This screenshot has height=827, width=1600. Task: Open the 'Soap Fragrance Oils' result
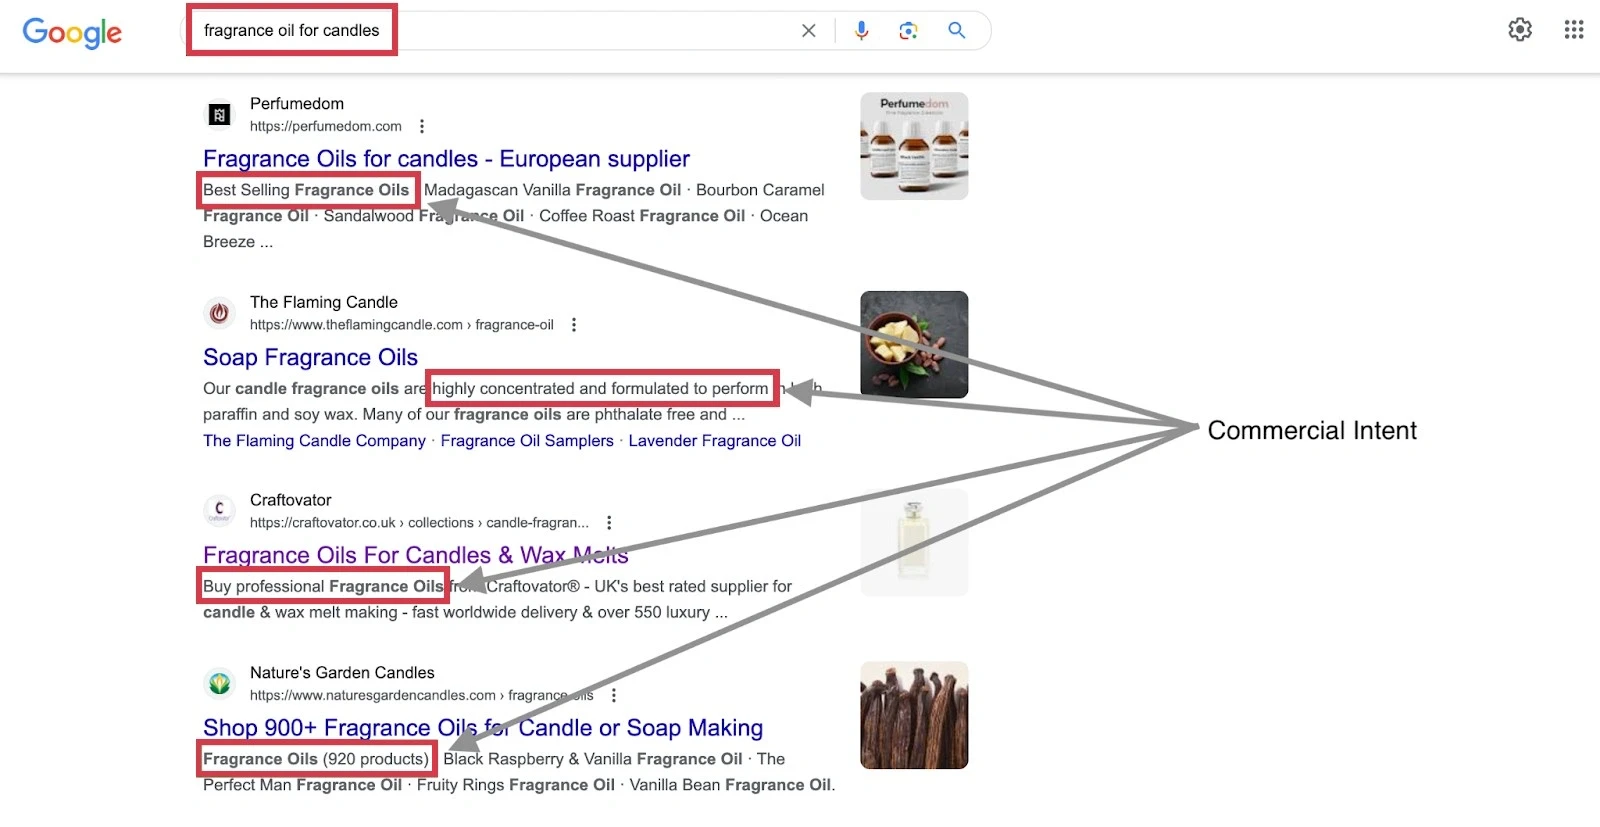click(x=310, y=357)
